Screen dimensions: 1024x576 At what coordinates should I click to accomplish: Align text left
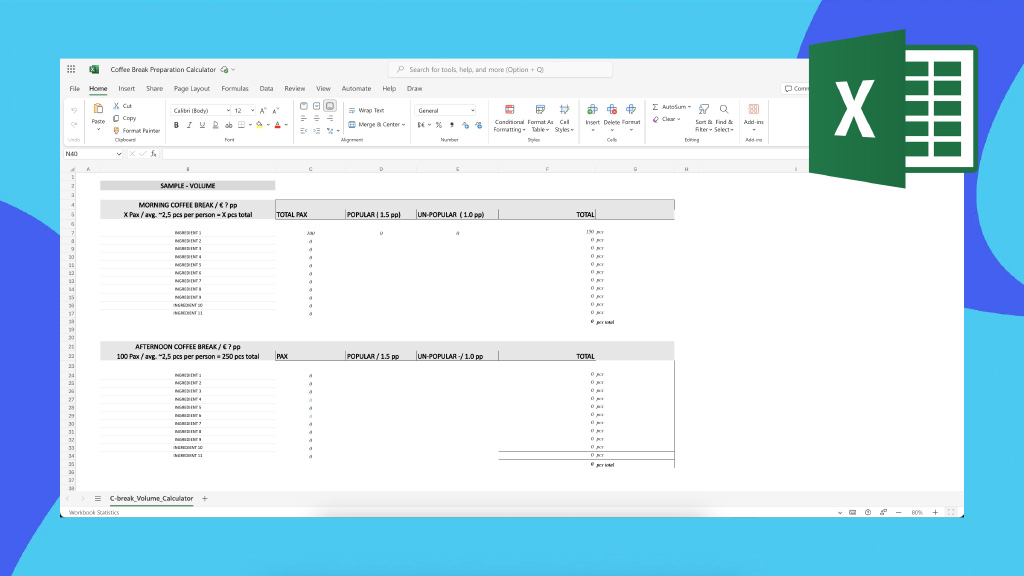(304, 118)
